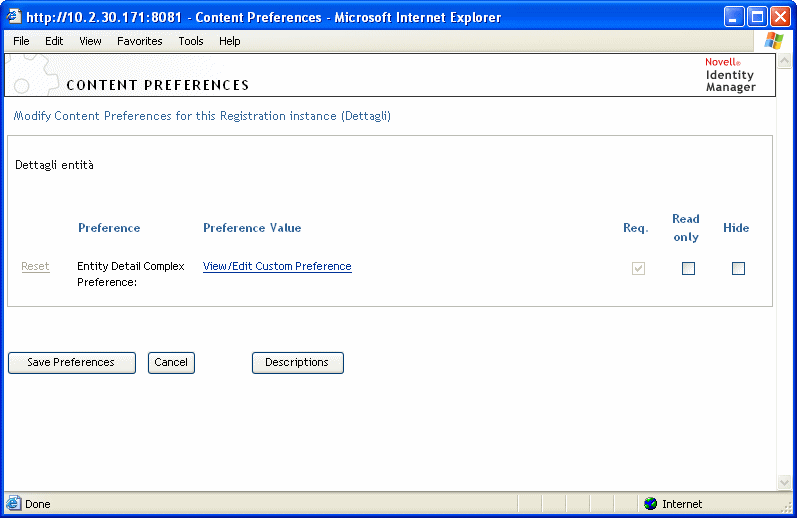Open View/Edit Custom Preference link
797x518 pixels.
point(277,266)
